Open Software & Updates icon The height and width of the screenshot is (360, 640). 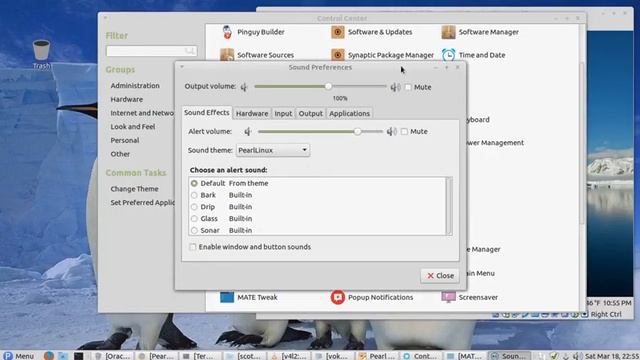coord(338,32)
